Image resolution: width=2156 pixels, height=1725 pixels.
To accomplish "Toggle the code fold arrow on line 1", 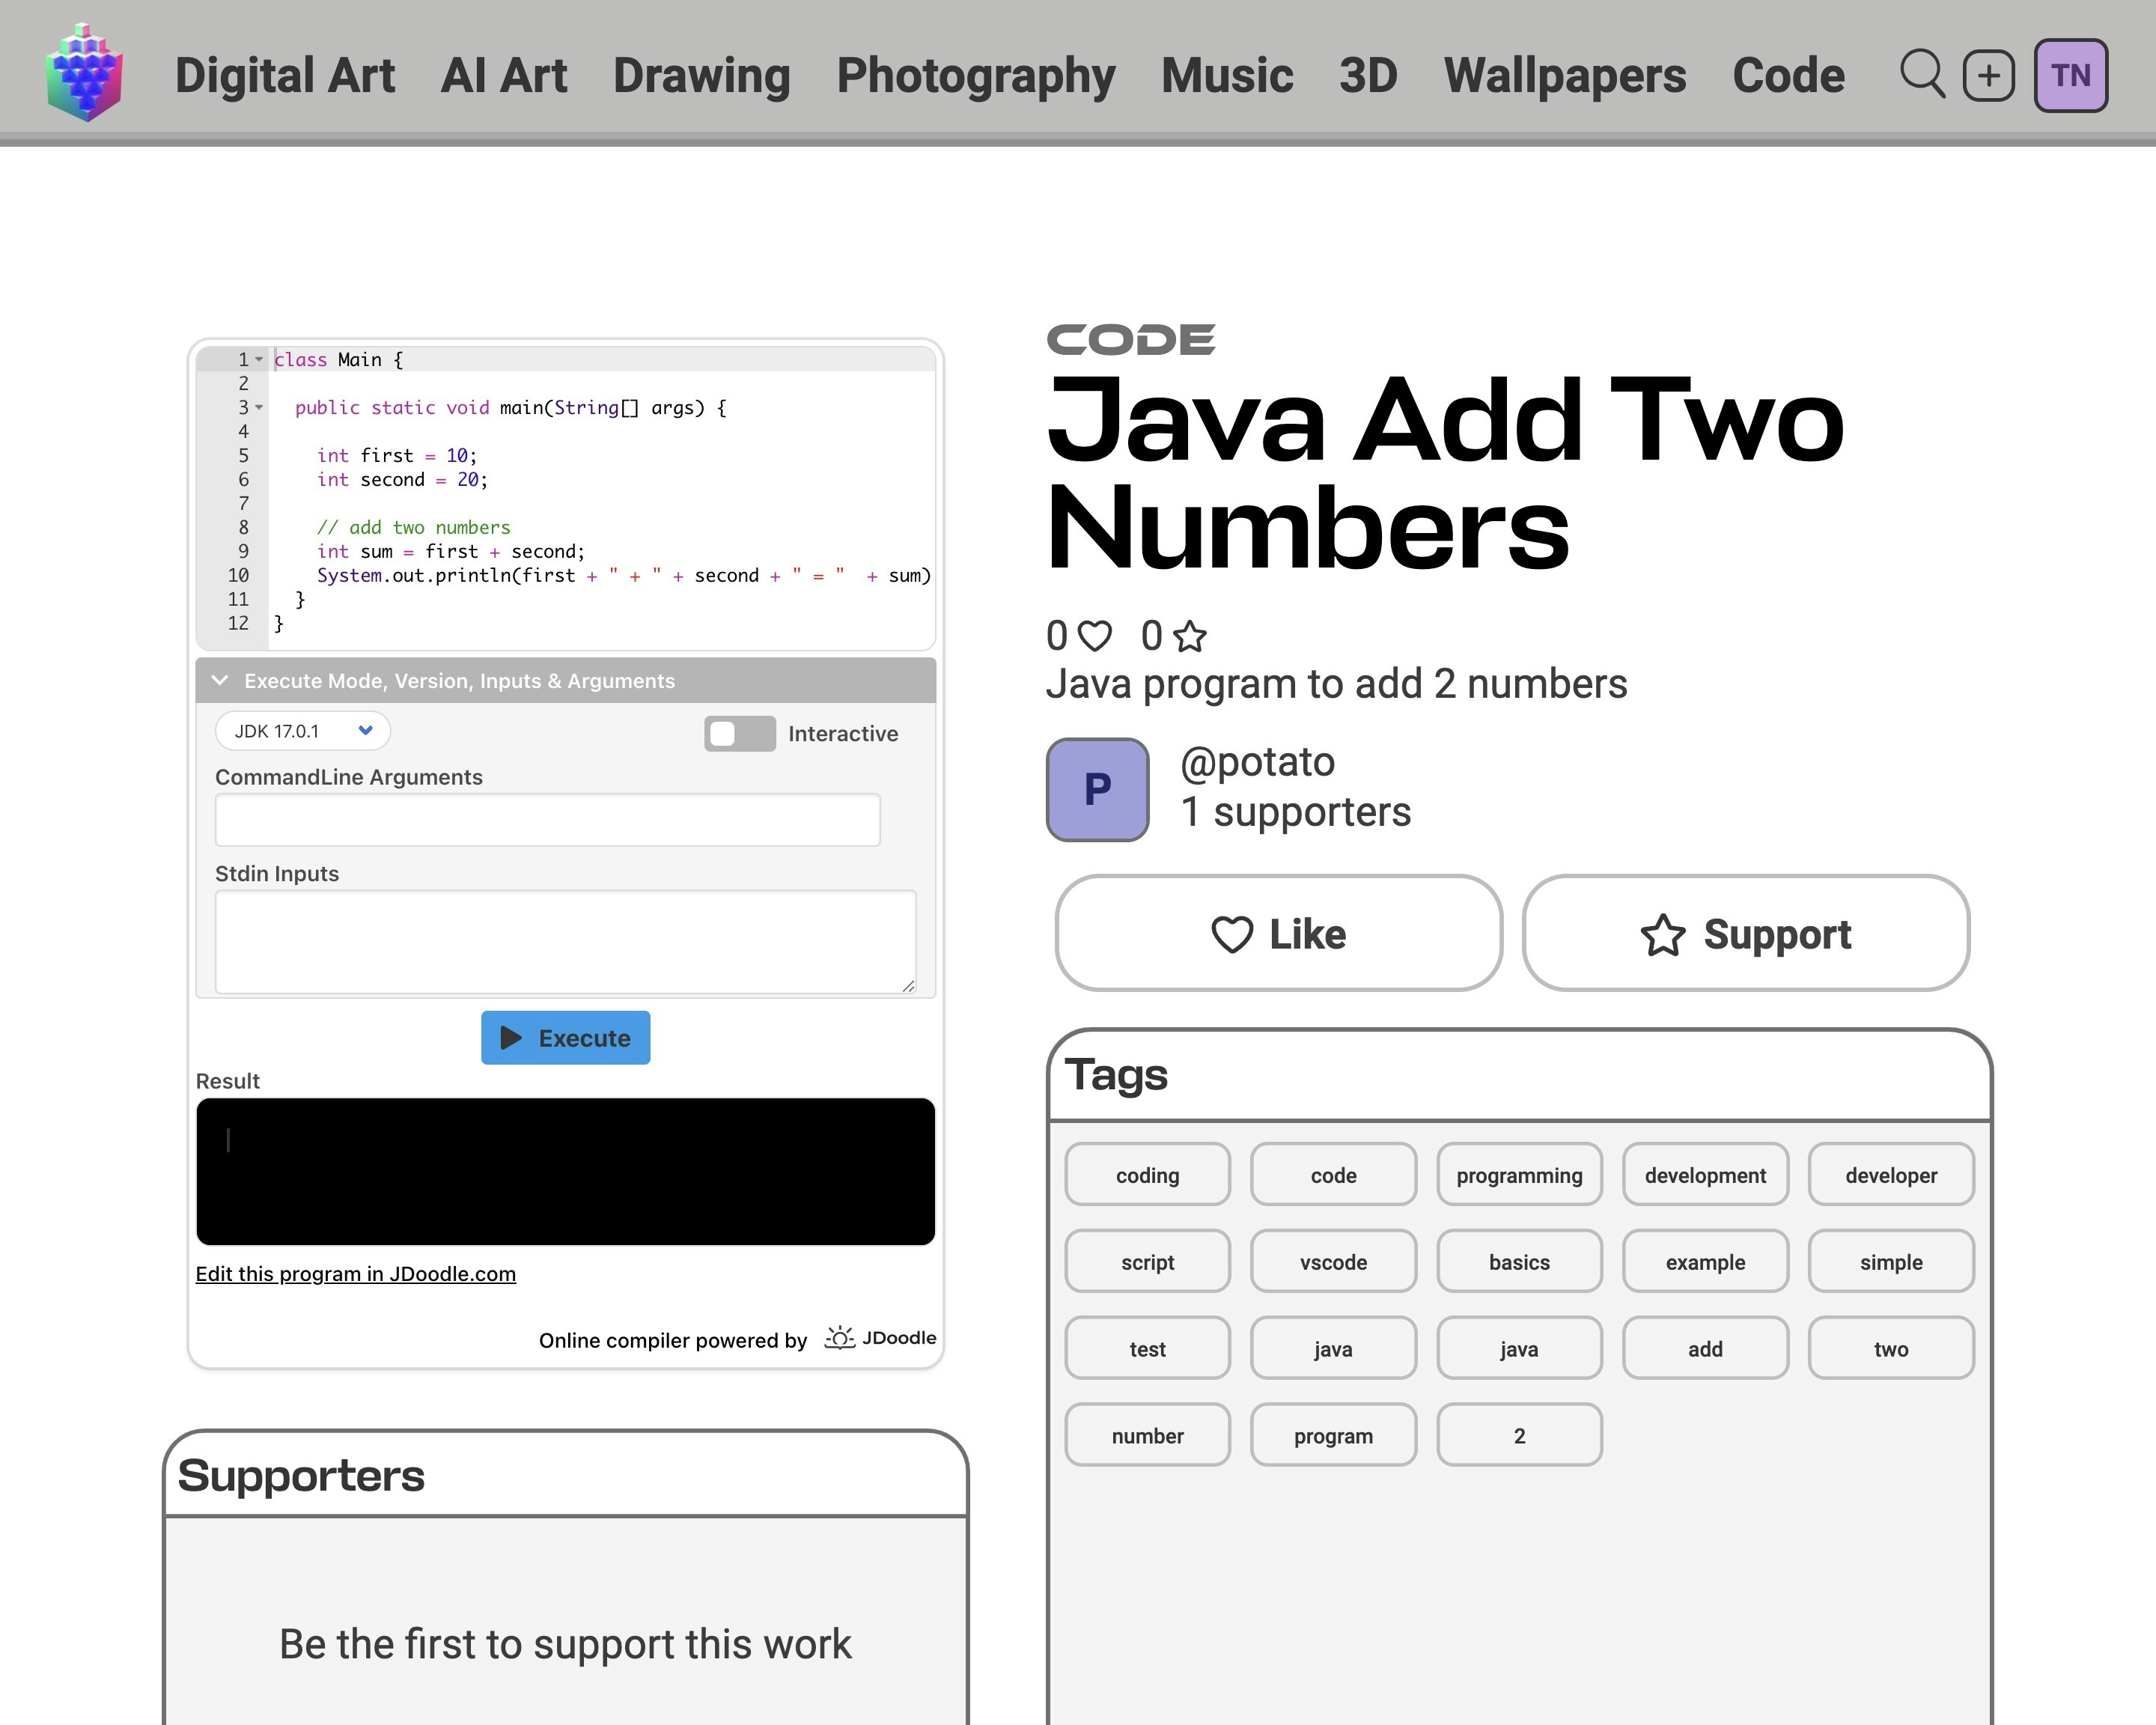I will point(259,359).
